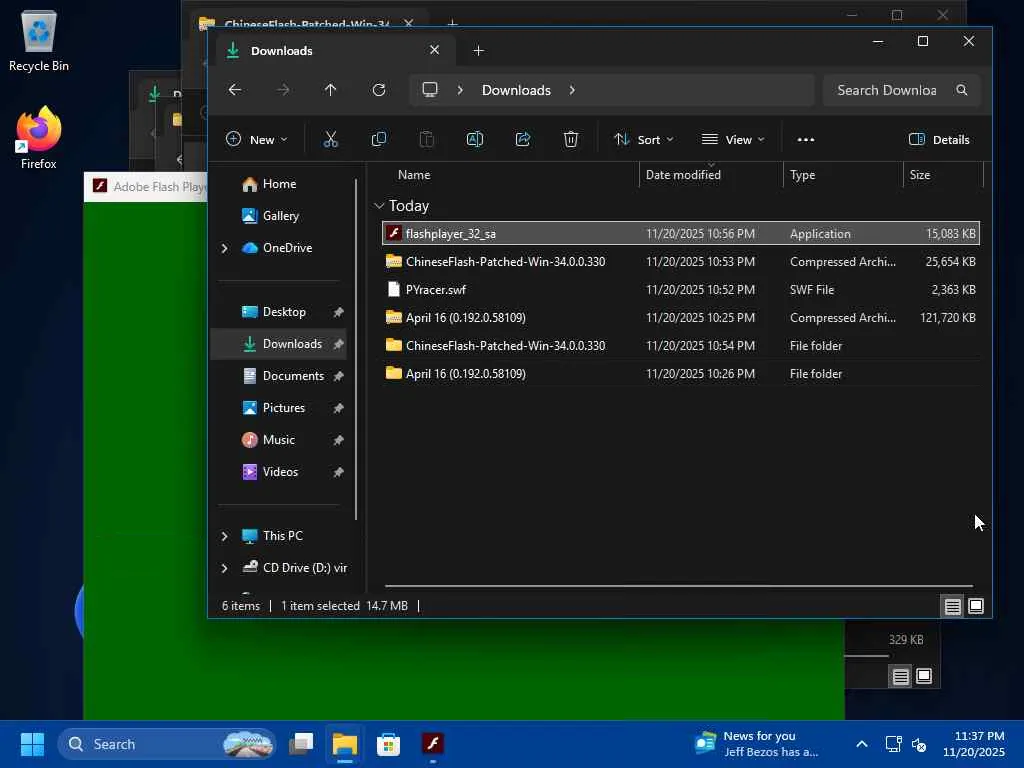Viewport: 1024px width, 768px height.
Task: Open the Sort dropdown menu
Action: click(643, 140)
